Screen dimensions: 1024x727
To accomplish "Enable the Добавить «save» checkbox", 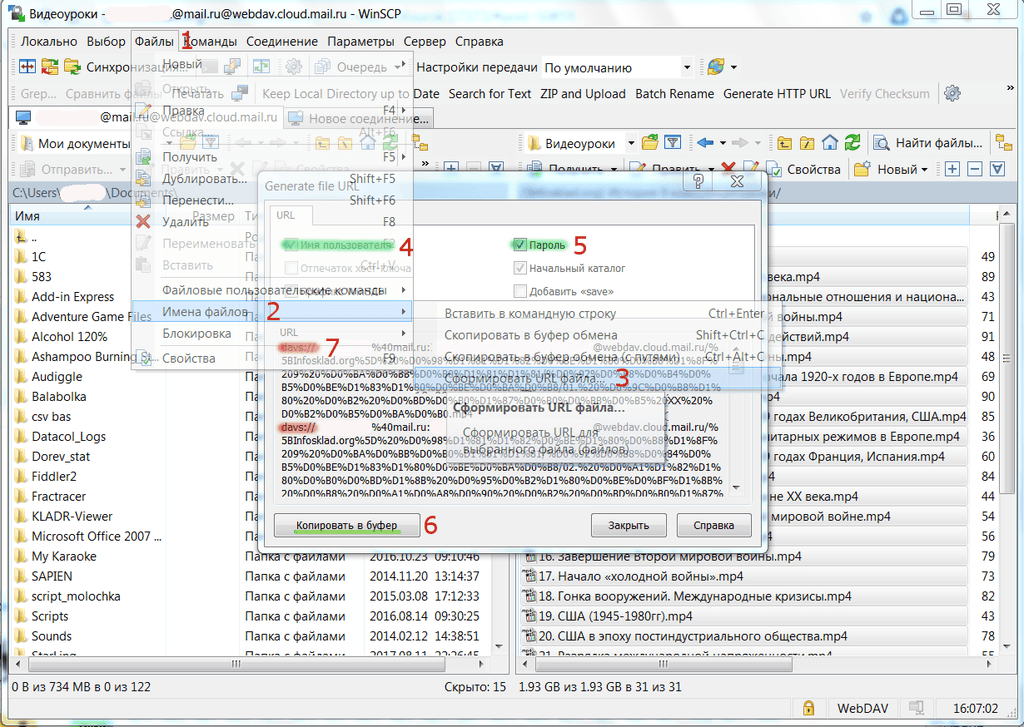I will pyautogui.click(x=520, y=291).
